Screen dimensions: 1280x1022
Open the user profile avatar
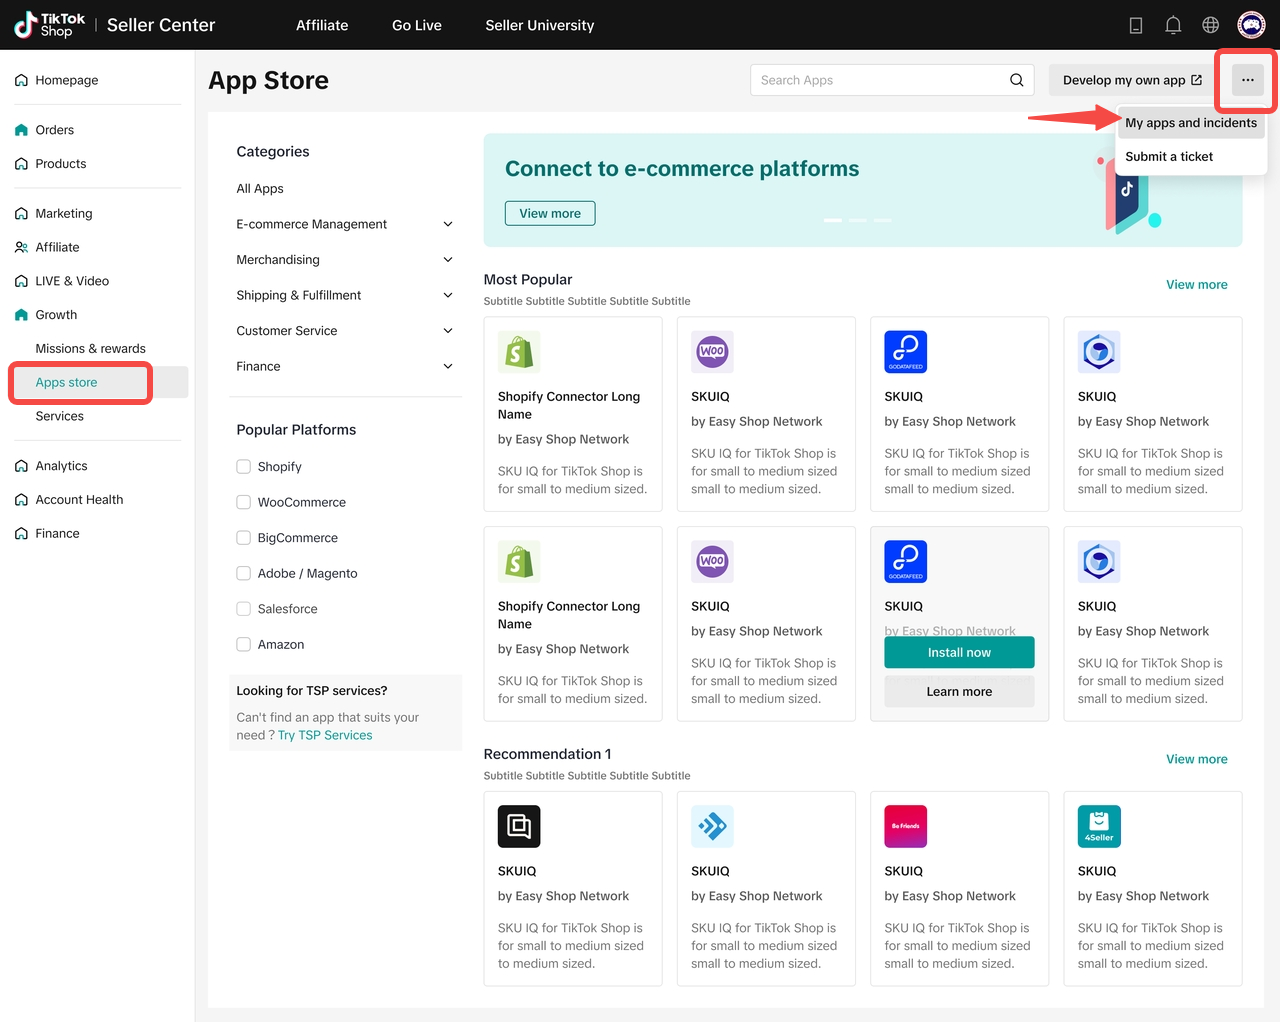(x=1251, y=25)
